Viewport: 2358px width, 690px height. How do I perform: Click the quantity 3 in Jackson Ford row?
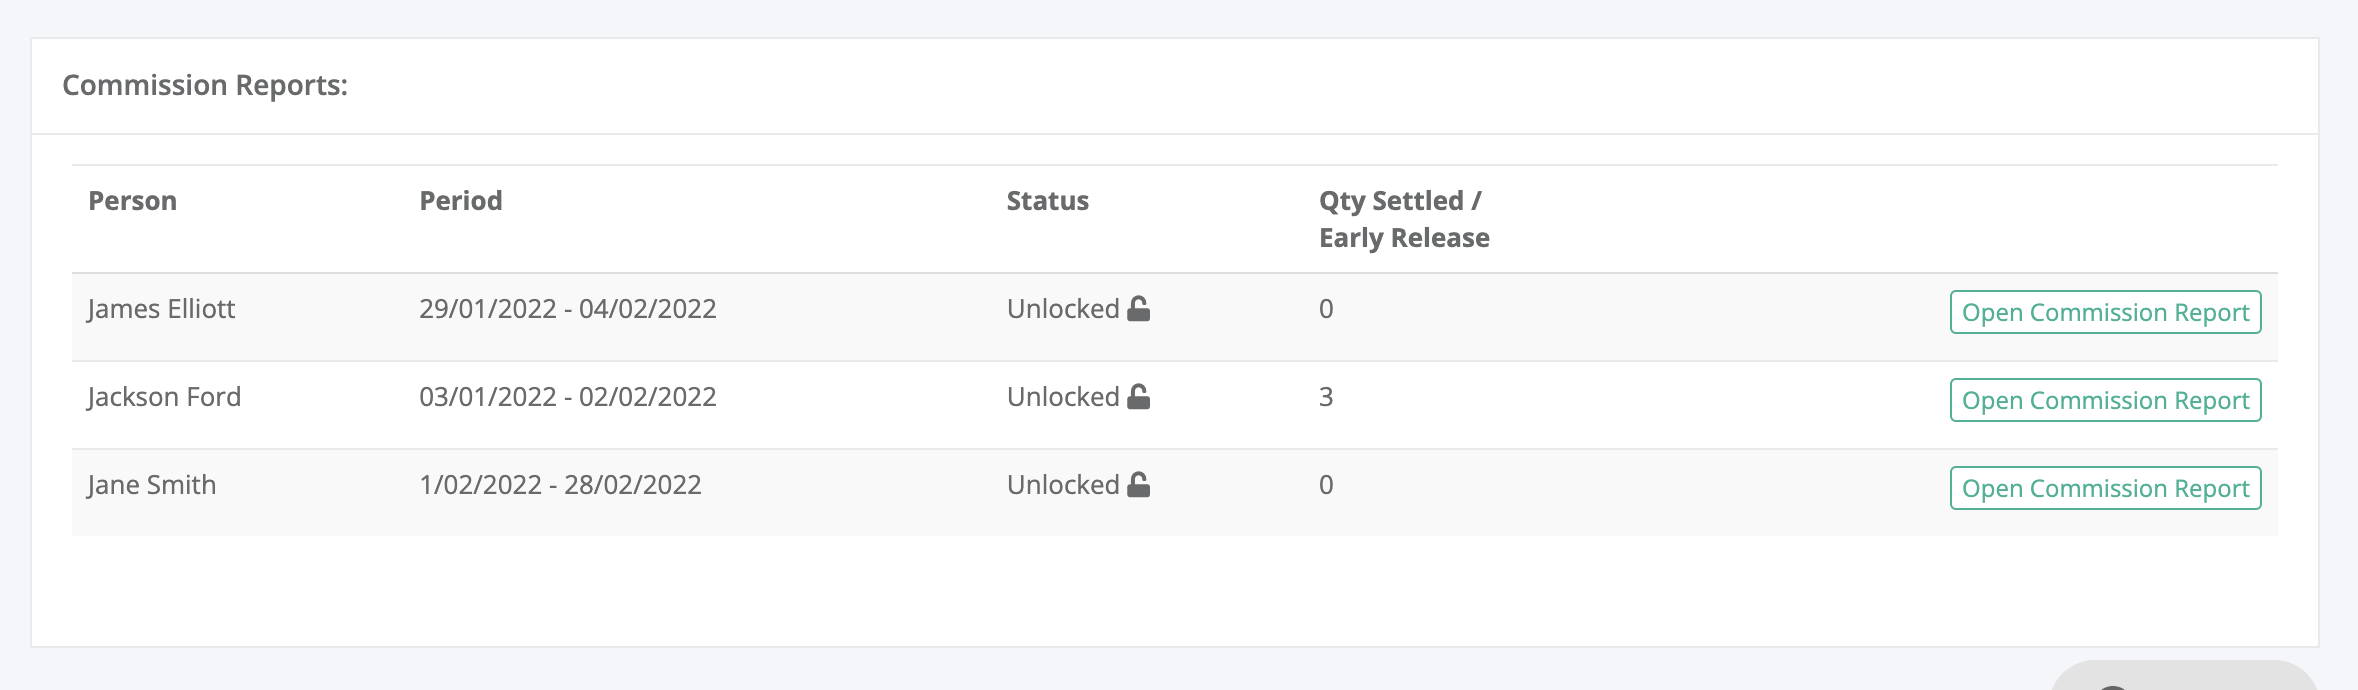1326,397
